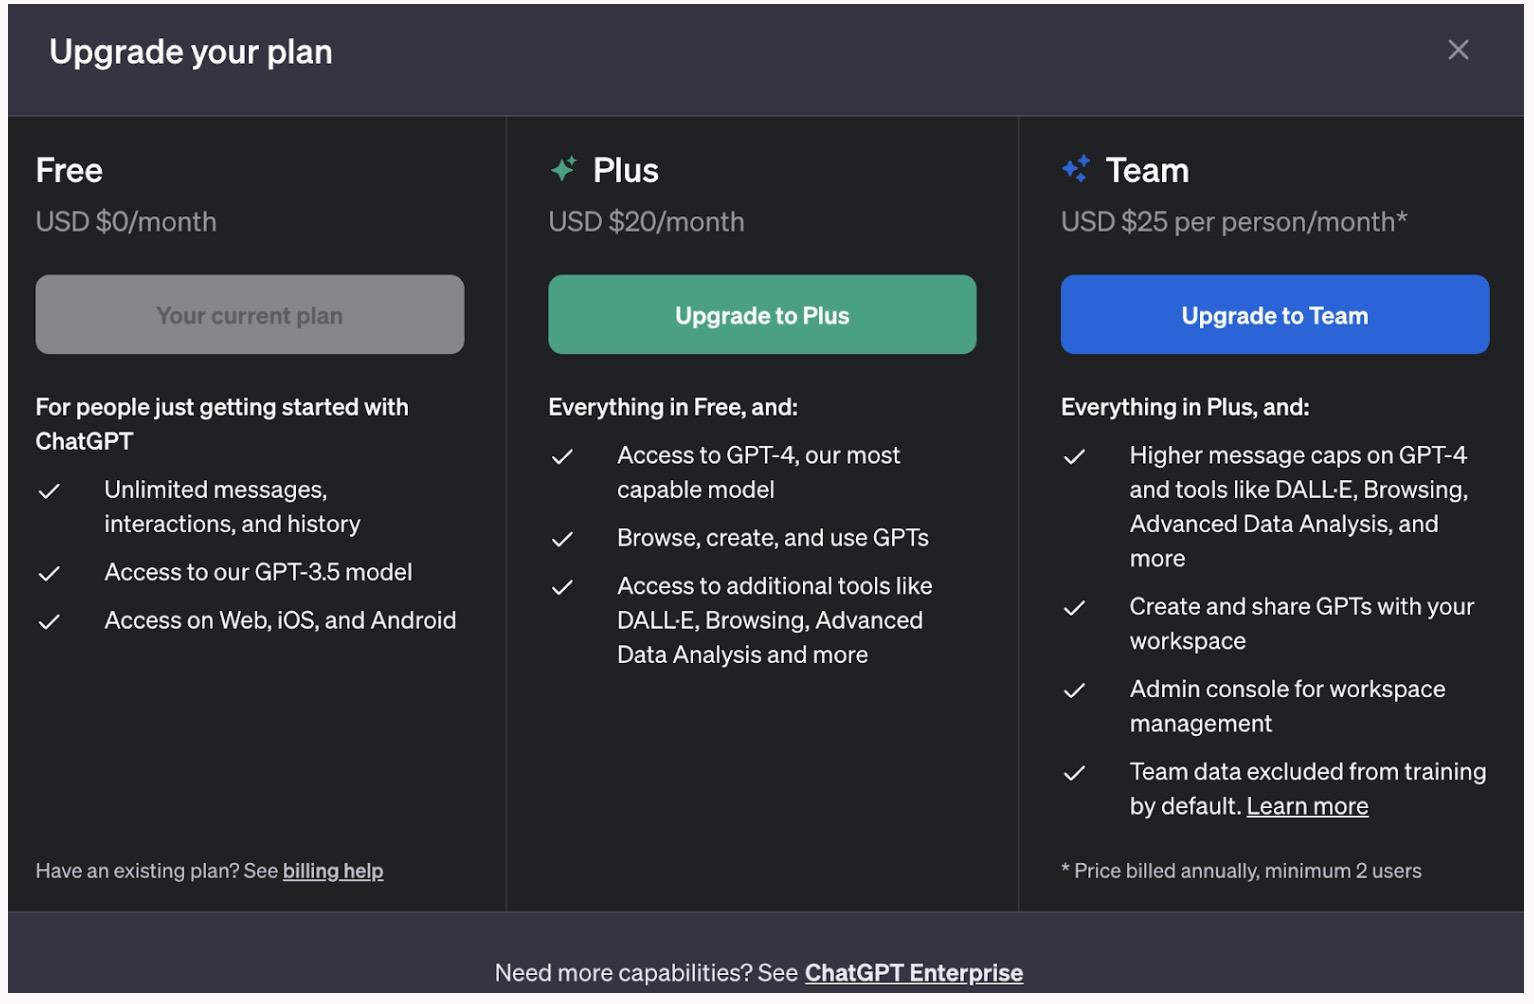1534x1004 pixels.
Task: Click Create and share GPTs text
Action: coord(1302,624)
